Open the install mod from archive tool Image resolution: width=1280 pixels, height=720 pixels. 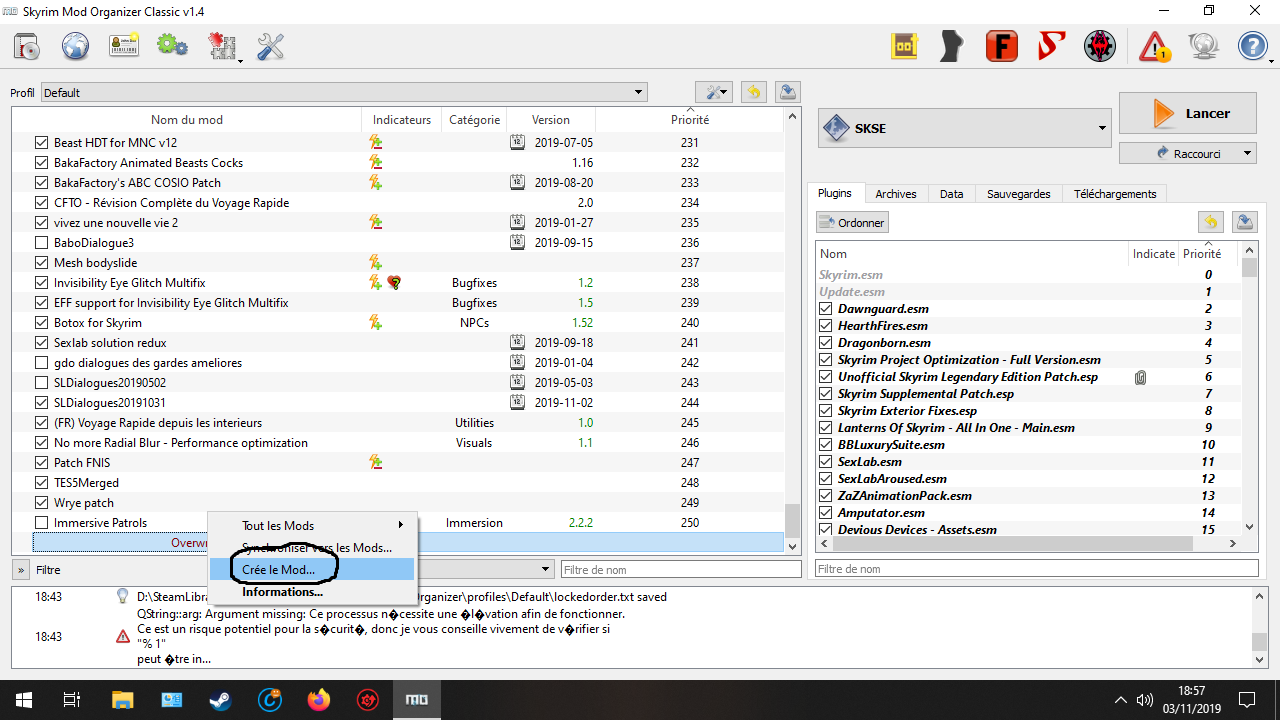28,46
